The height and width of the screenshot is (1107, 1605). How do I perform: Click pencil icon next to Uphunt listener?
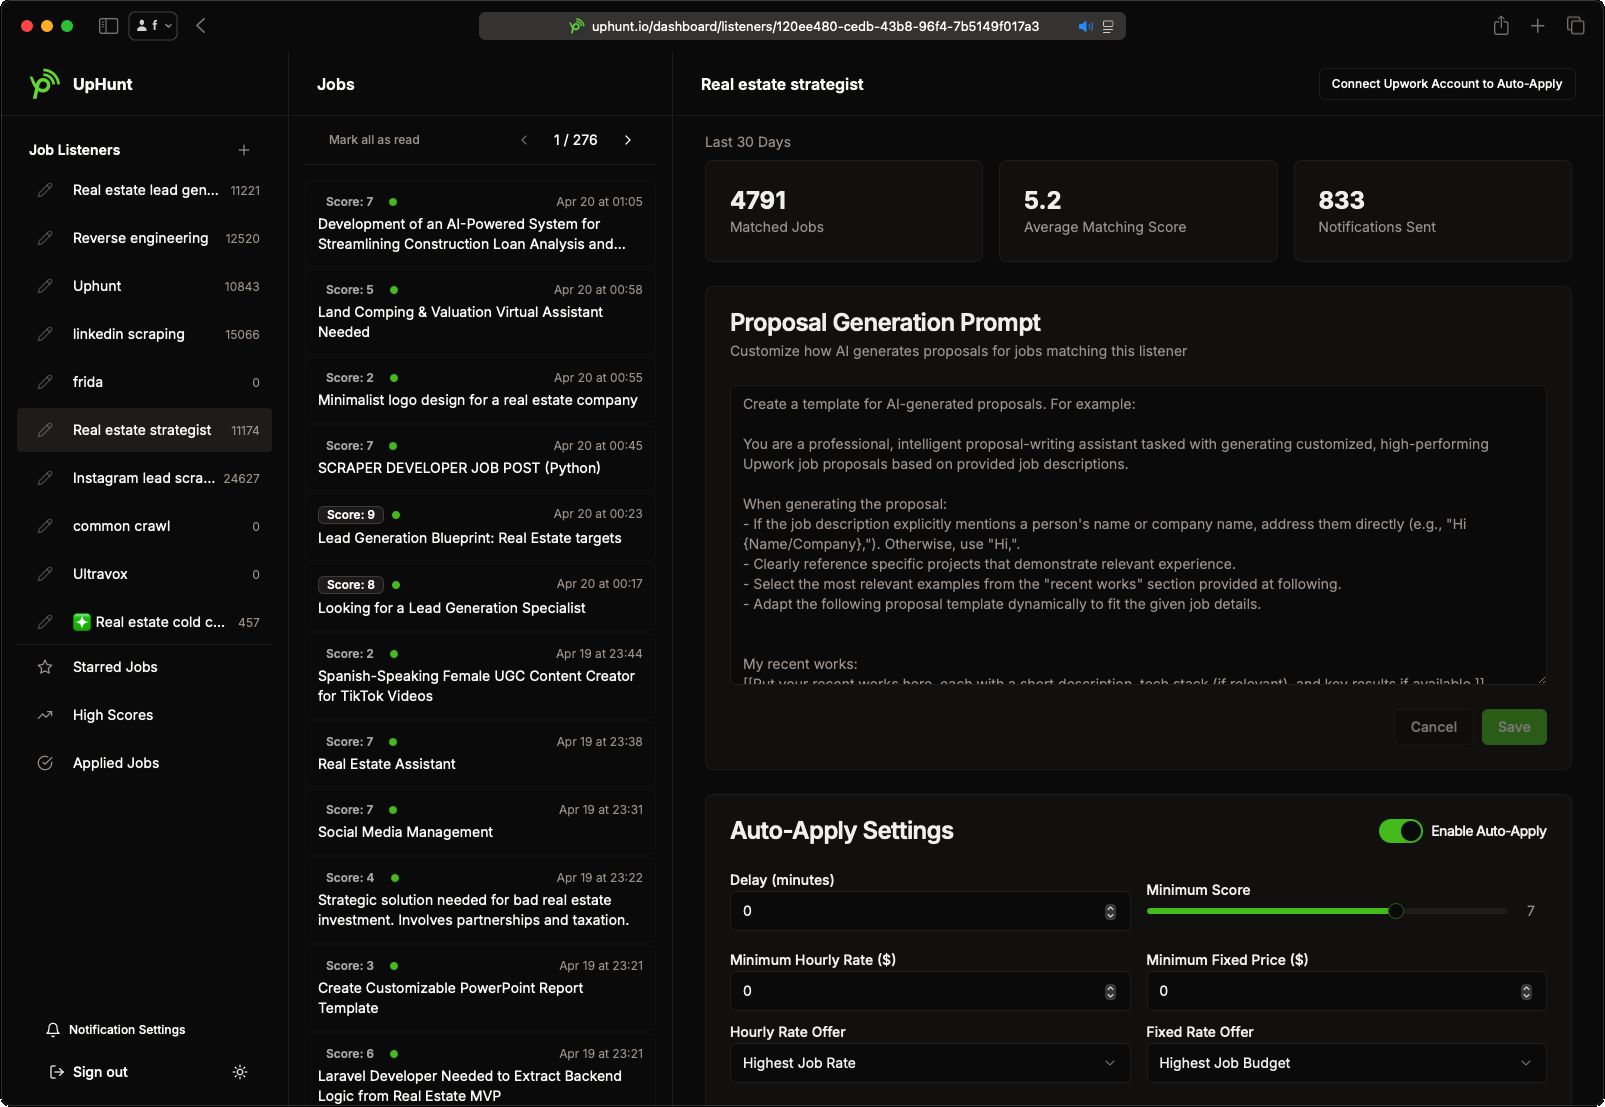pos(45,286)
